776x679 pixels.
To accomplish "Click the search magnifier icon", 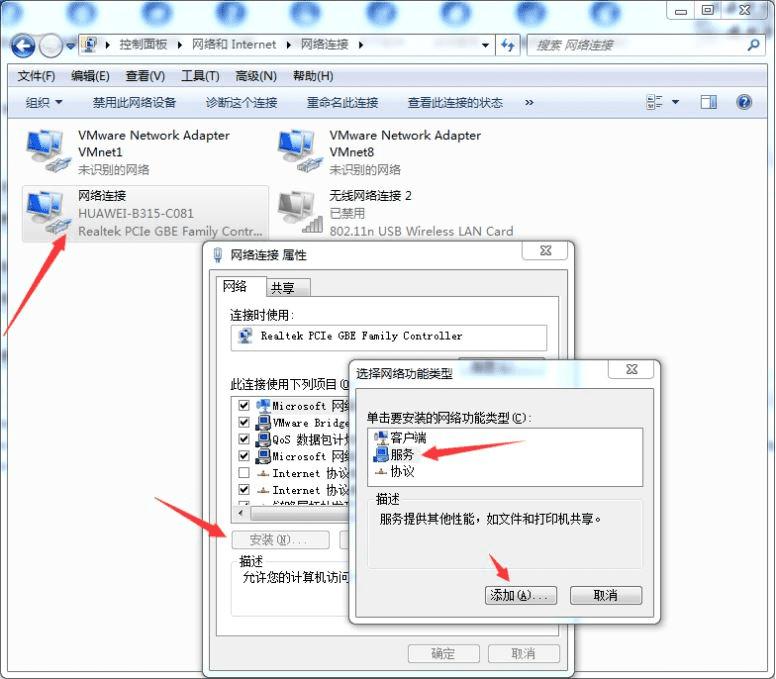I will pyautogui.click(x=753, y=45).
